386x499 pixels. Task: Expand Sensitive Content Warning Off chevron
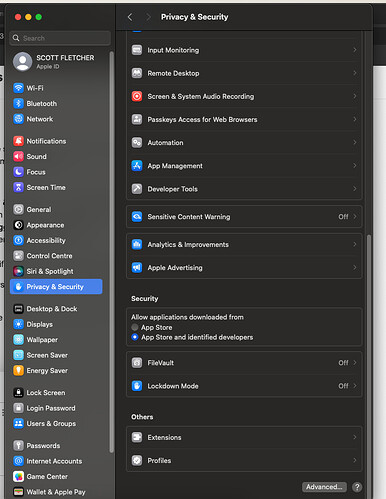355,217
